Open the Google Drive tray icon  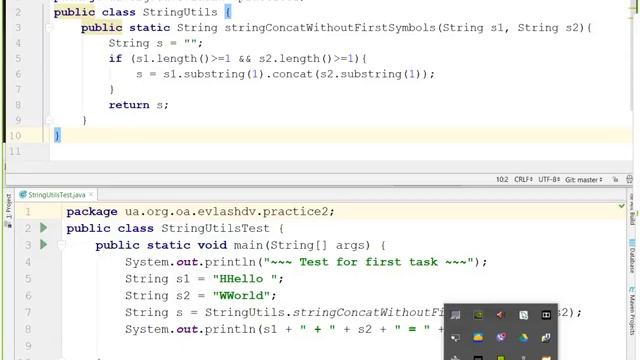523,338
